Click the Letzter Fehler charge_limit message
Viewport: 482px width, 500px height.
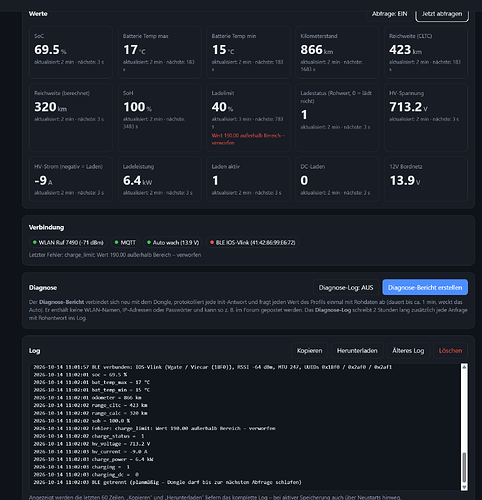point(115,255)
